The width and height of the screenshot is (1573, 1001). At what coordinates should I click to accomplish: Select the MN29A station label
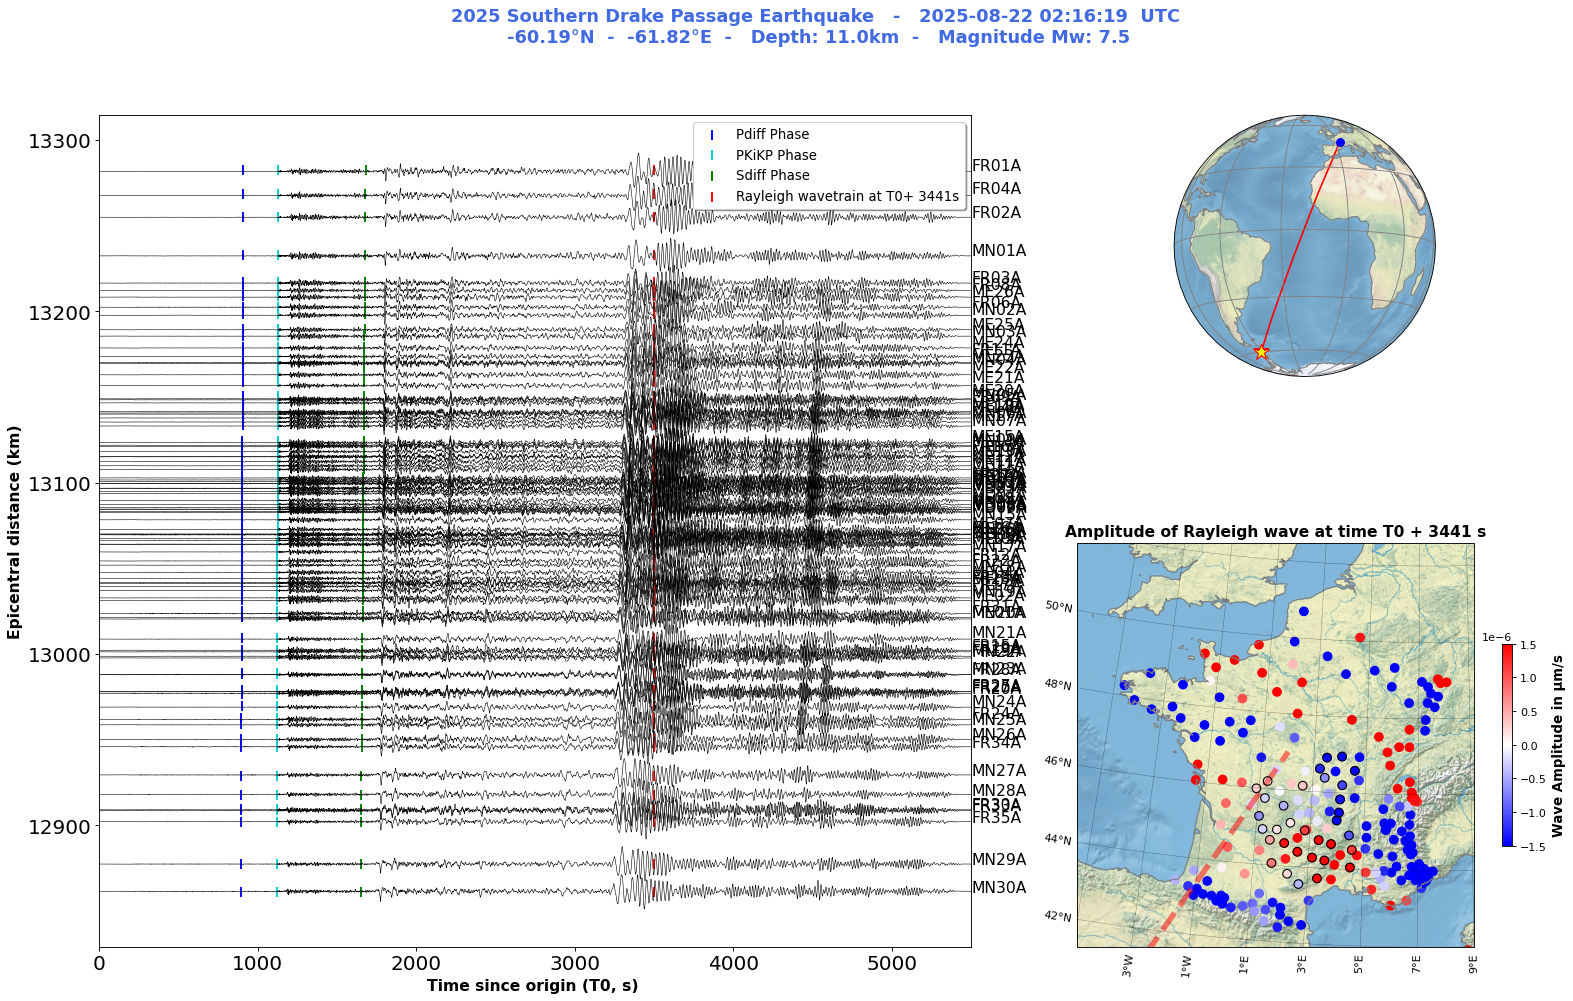pos(998,860)
